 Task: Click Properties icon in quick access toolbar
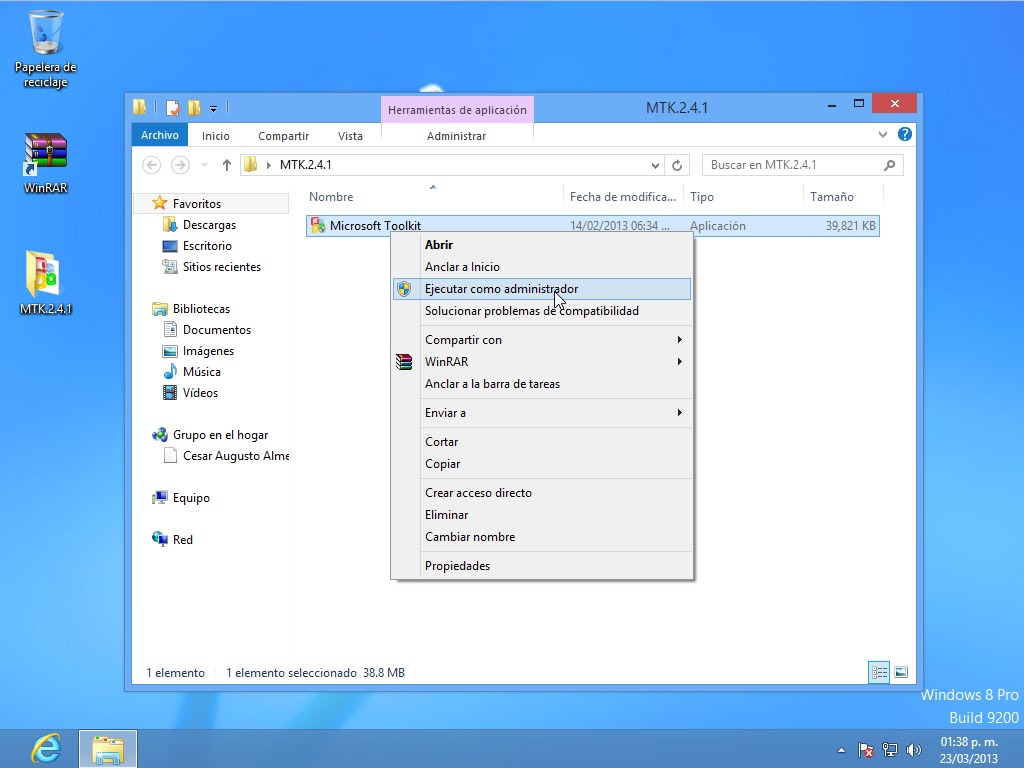(172, 108)
